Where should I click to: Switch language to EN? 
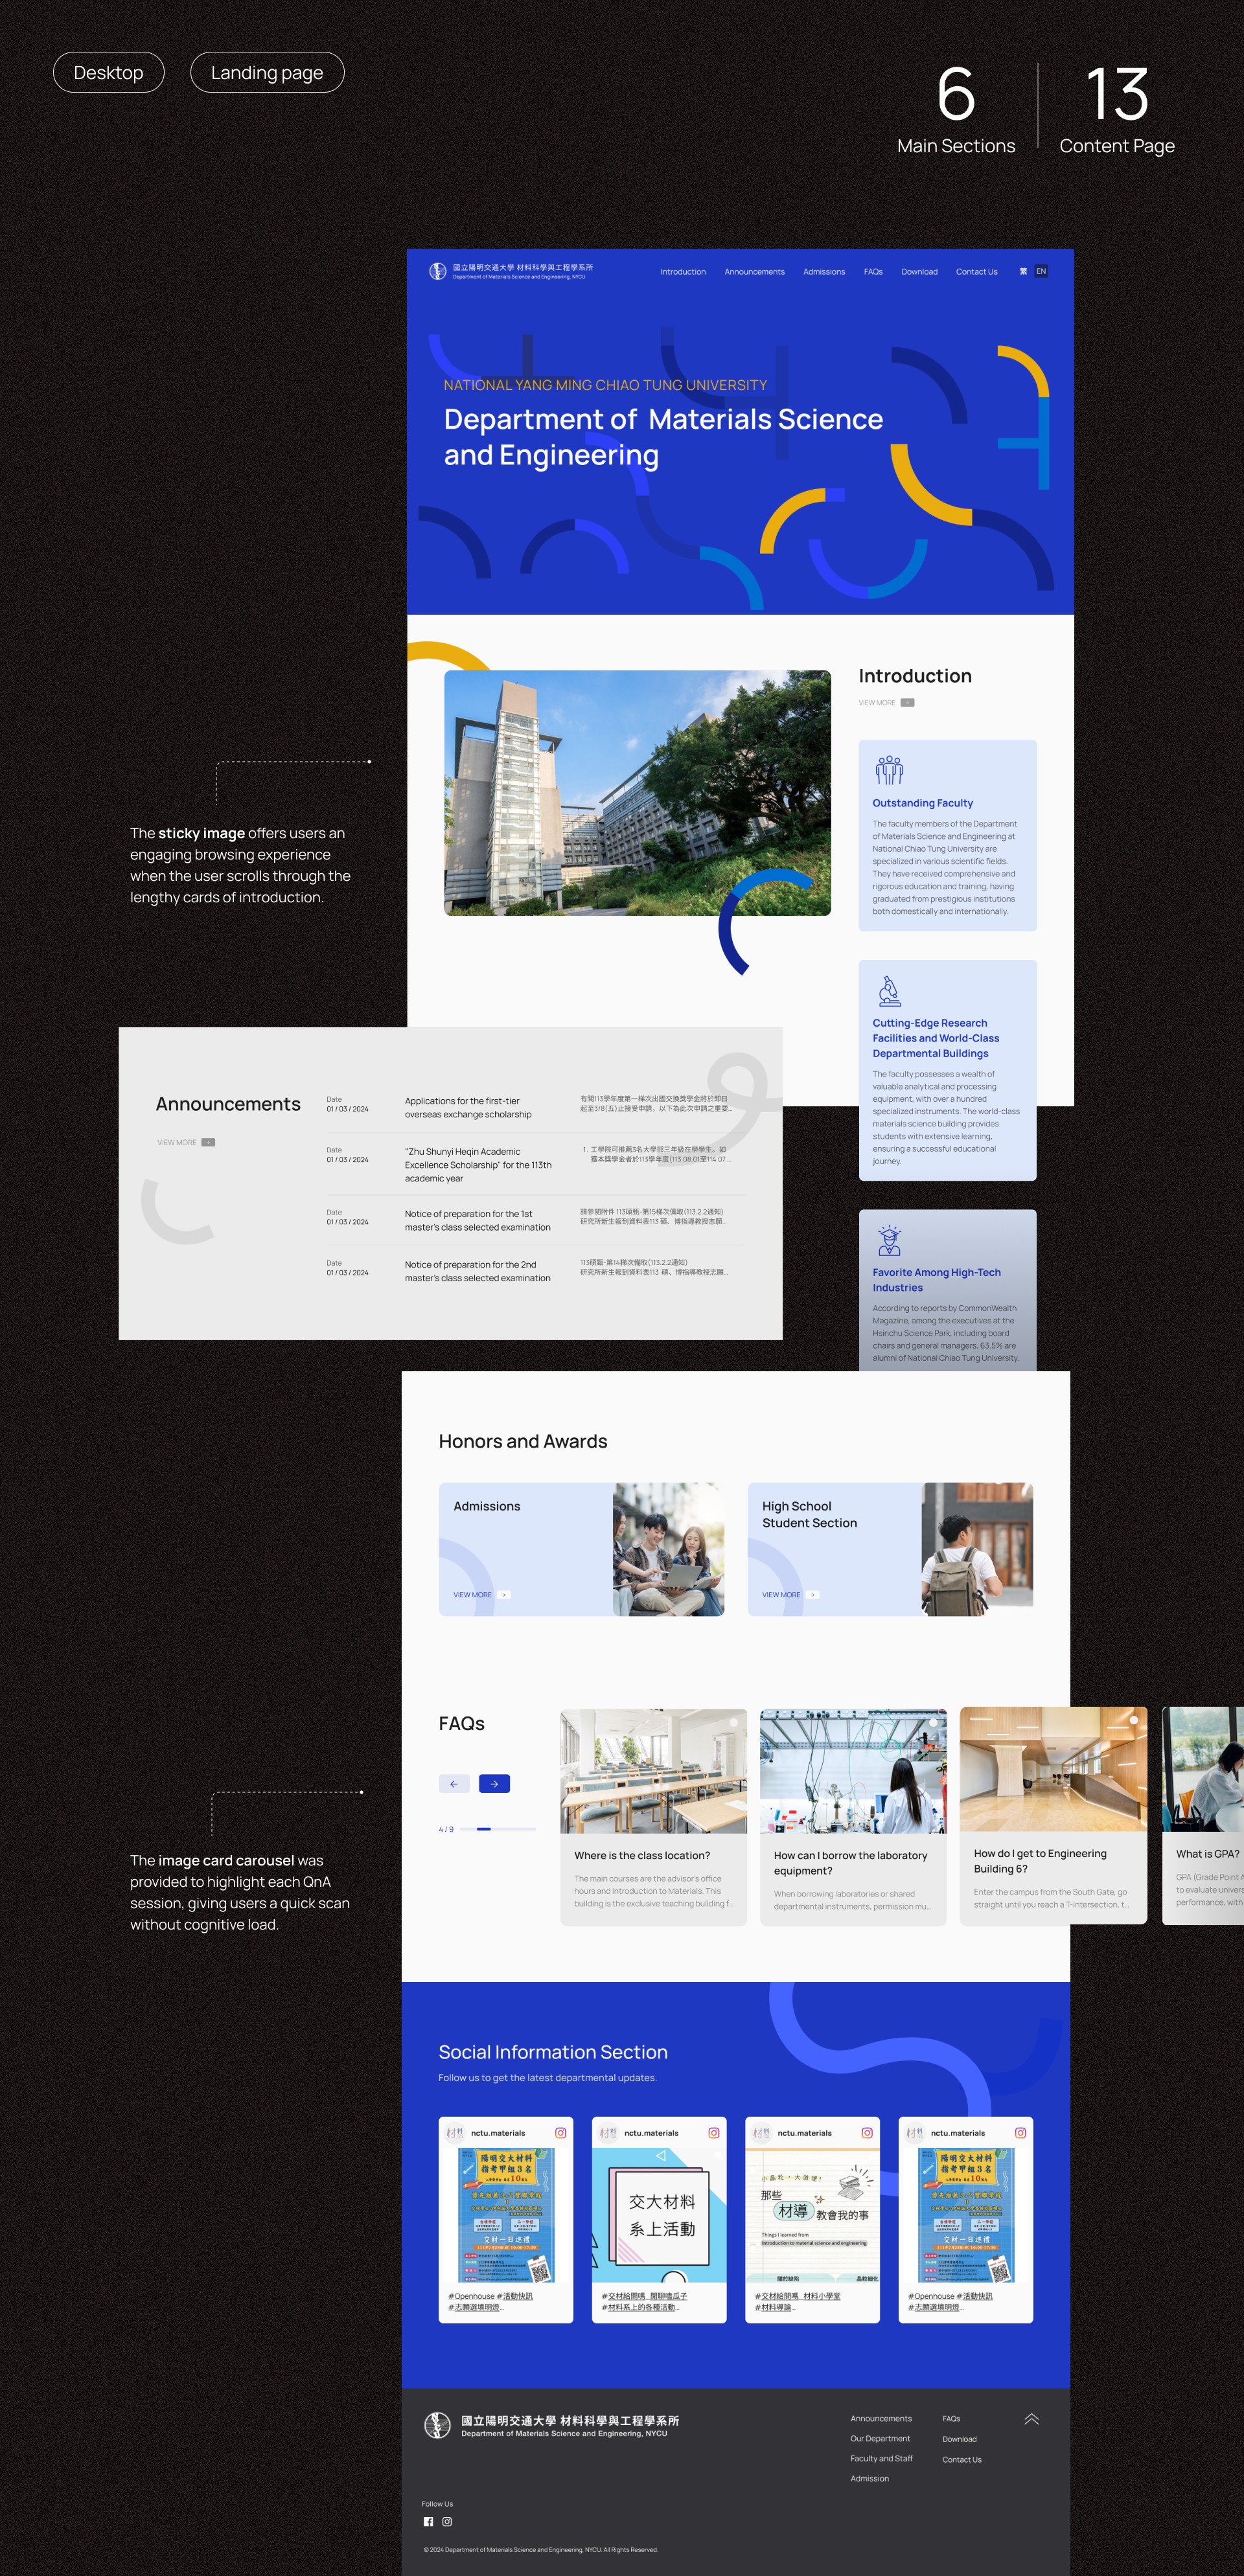point(1041,271)
